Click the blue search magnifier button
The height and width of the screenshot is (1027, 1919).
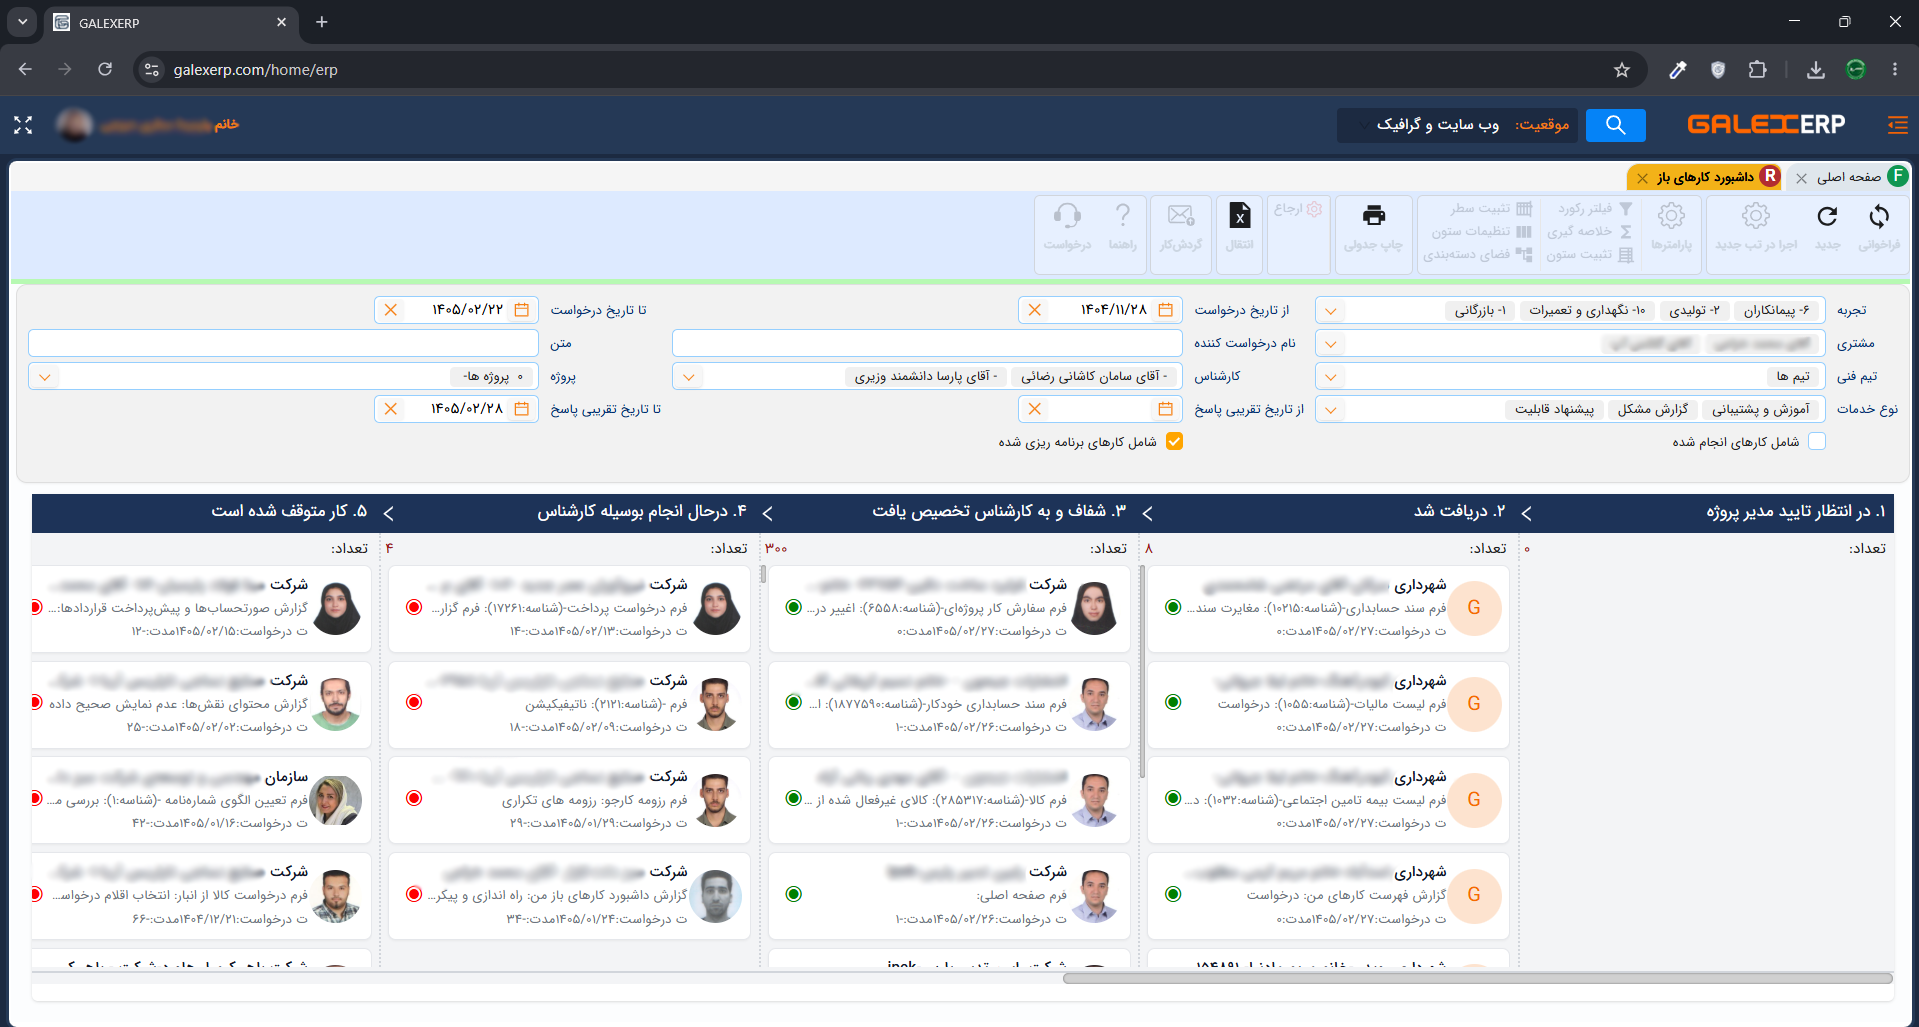click(1615, 125)
